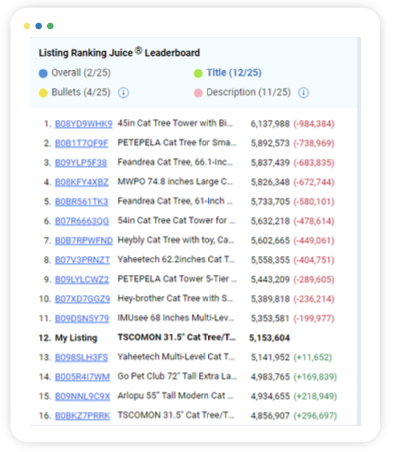Click difference value (-478,614)
393x452 pixels.
click(x=314, y=221)
